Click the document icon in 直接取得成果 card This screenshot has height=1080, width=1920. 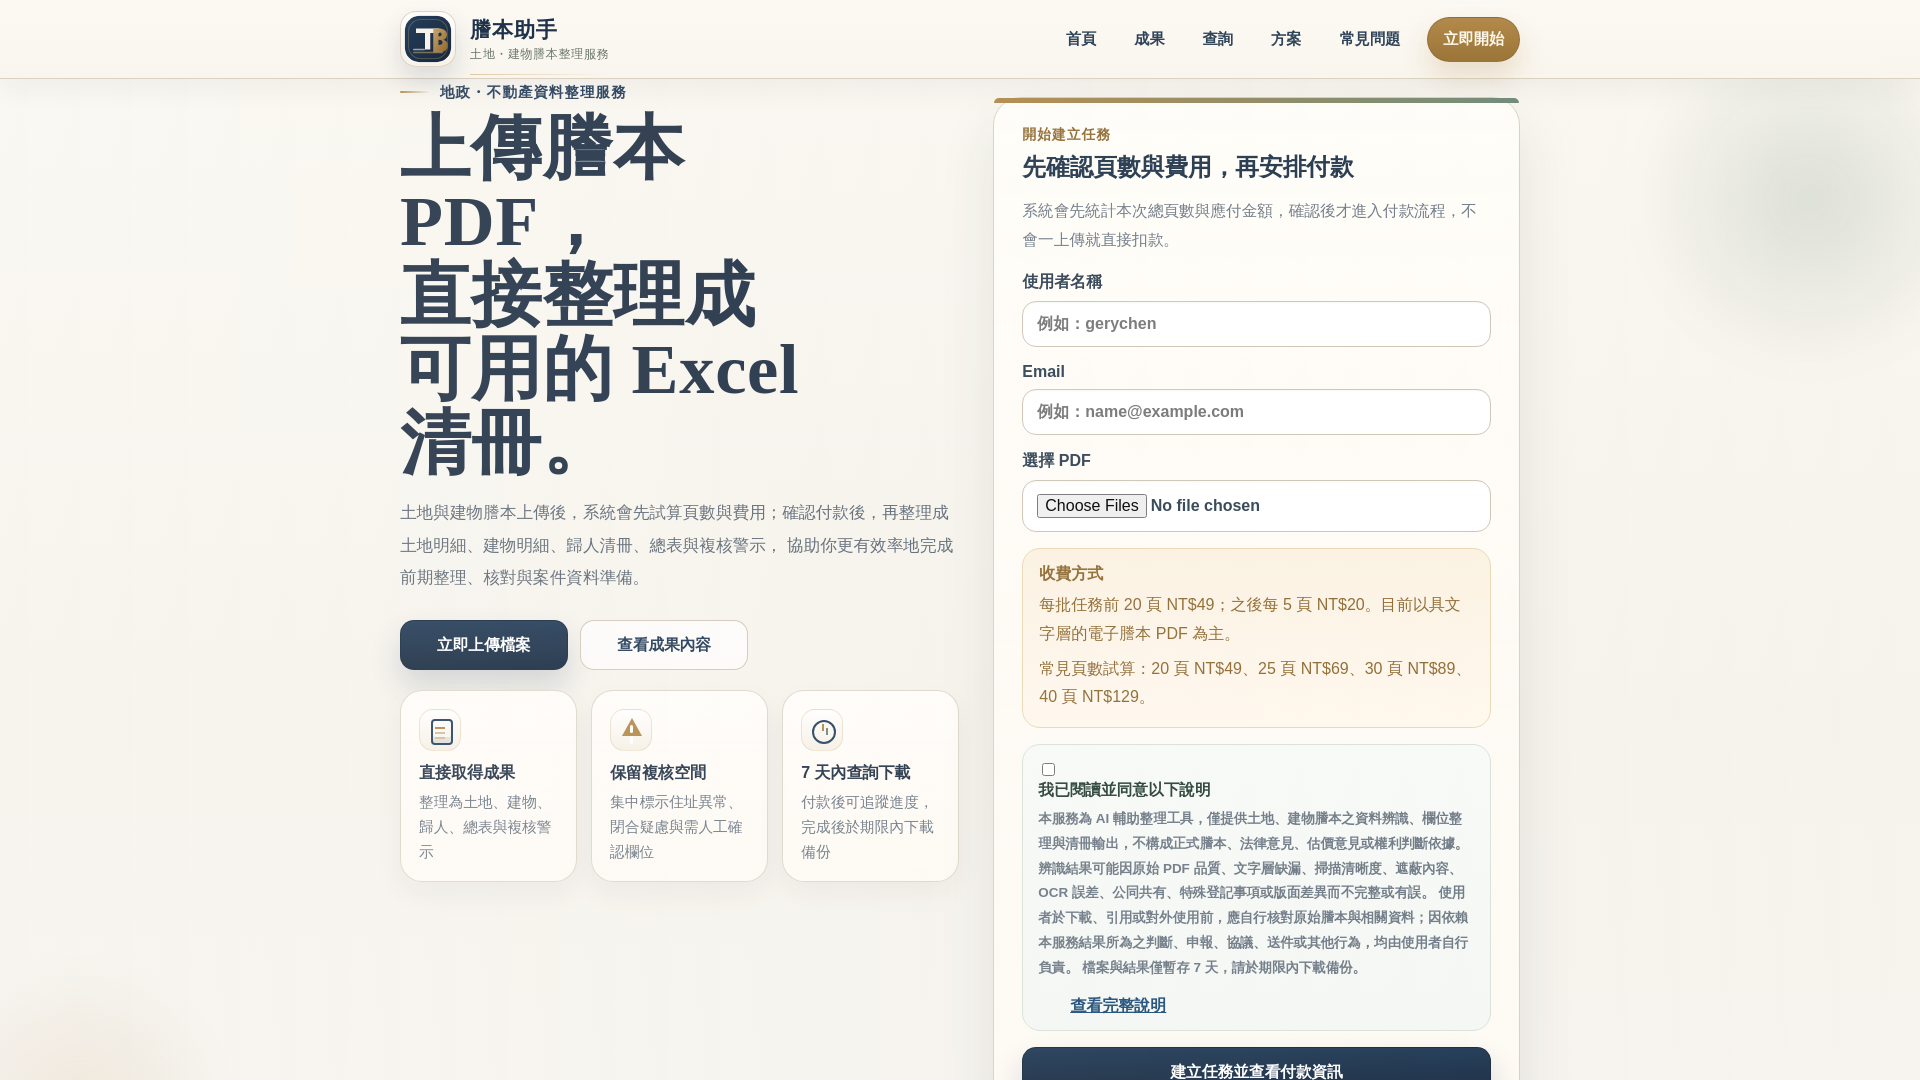click(x=440, y=731)
